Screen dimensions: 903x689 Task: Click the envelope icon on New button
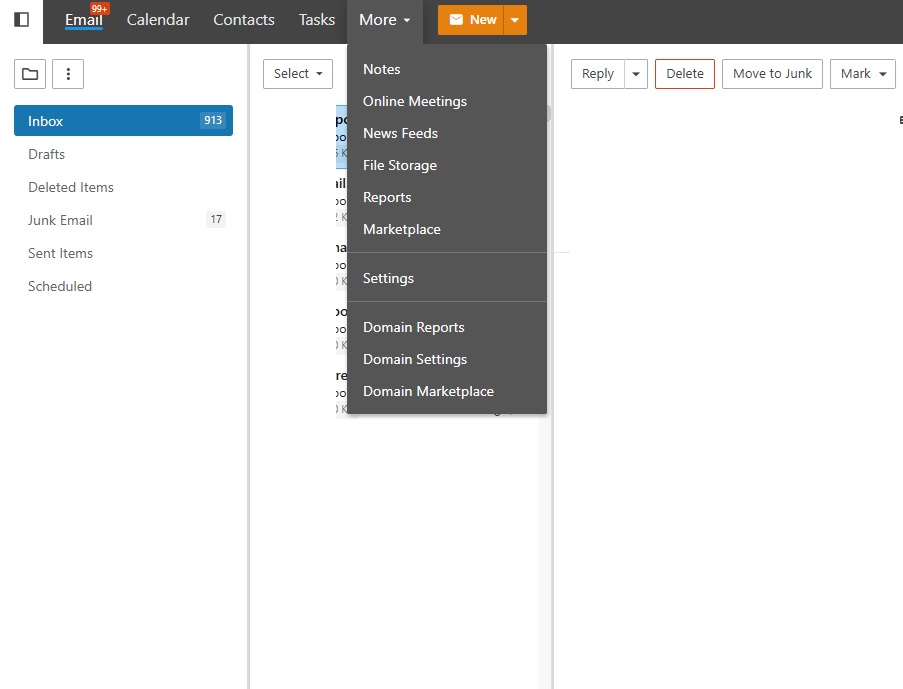(456, 20)
